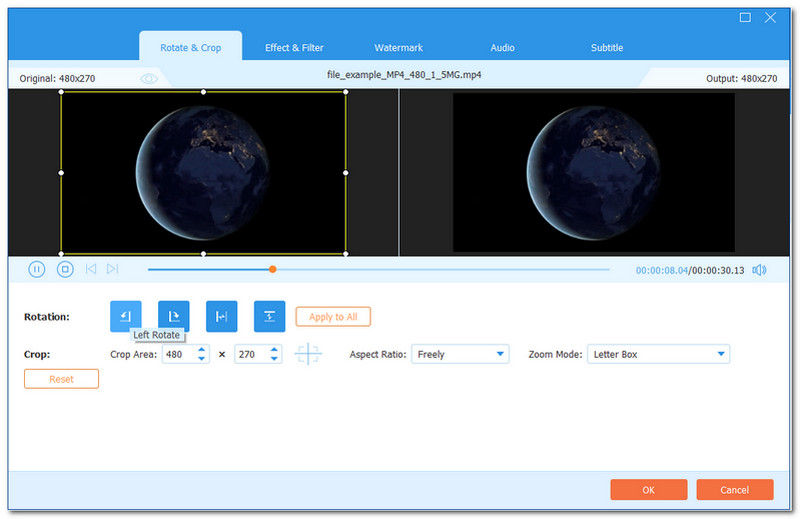The width and height of the screenshot is (800, 519).
Task: Rotate the video right 90 degrees
Action: tap(173, 316)
